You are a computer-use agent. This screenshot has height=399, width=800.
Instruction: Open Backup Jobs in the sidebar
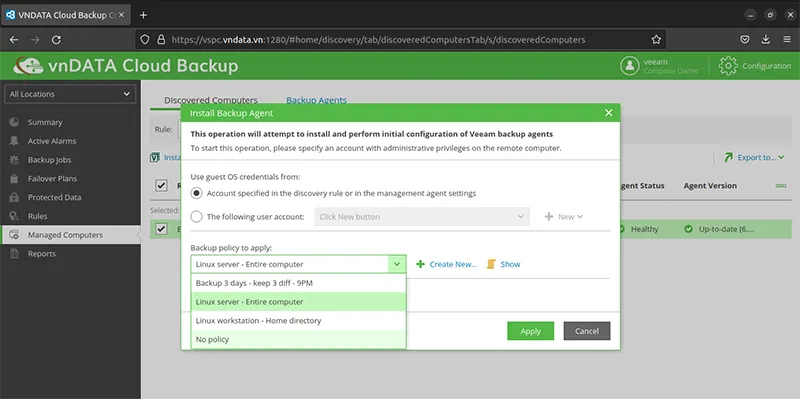(49, 160)
